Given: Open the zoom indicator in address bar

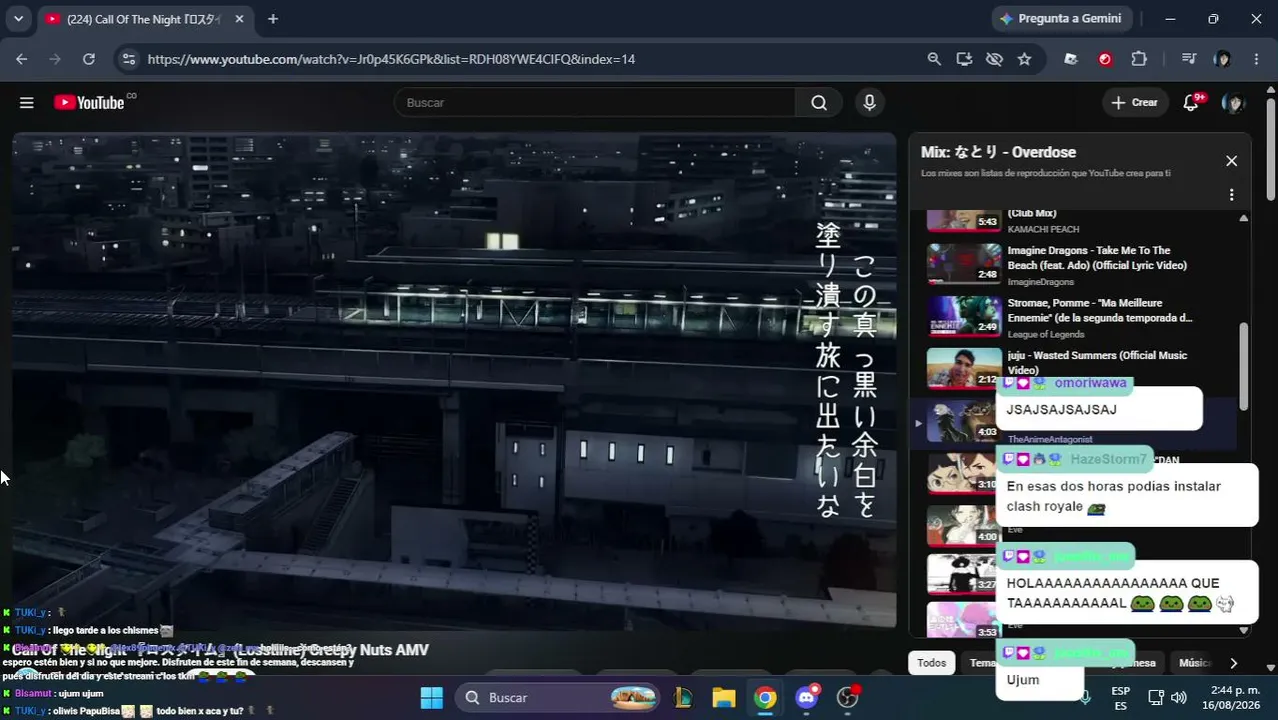Looking at the screenshot, I should [x=934, y=59].
